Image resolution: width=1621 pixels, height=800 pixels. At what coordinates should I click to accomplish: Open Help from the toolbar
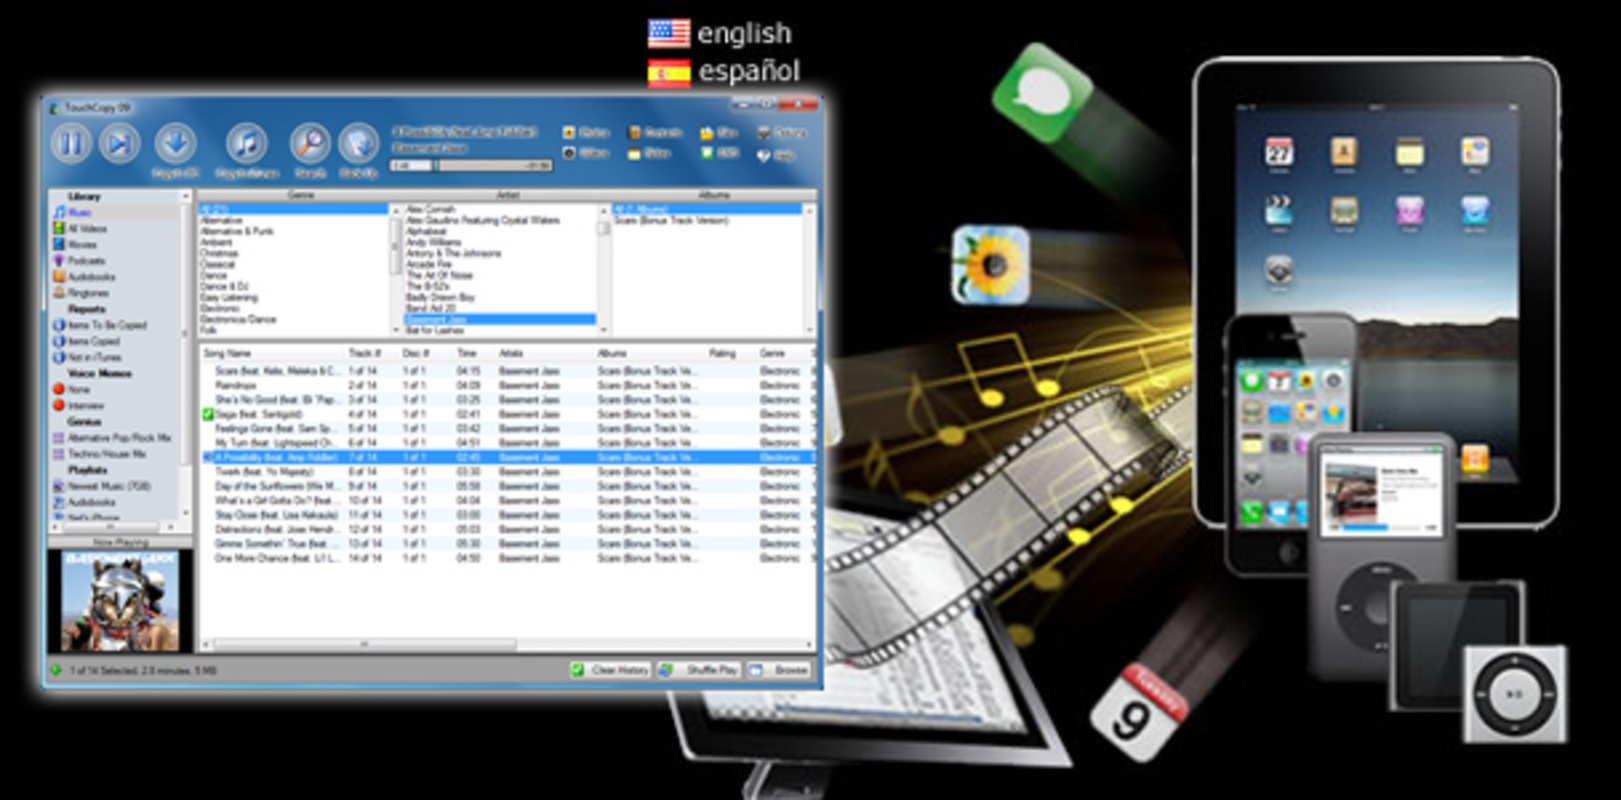[x=776, y=155]
